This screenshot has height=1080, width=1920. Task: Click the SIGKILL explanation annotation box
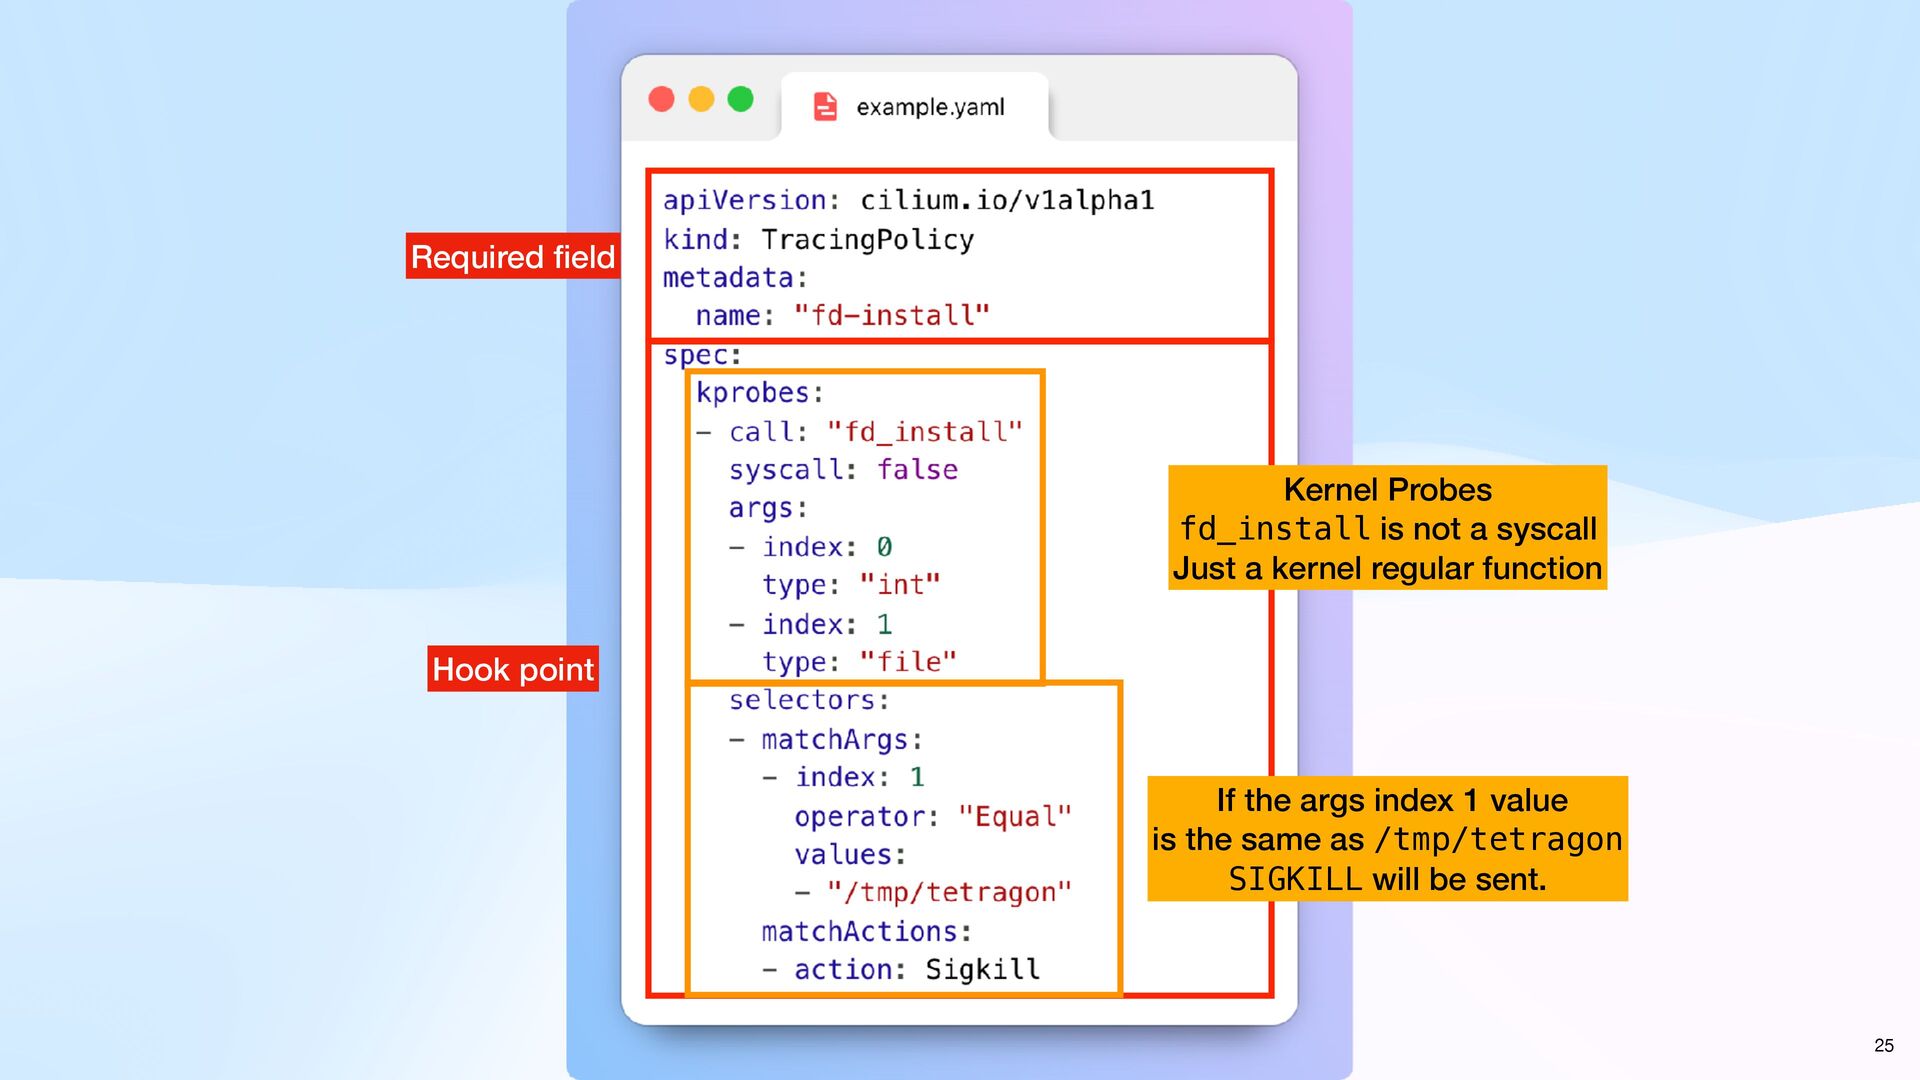[x=1387, y=839]
